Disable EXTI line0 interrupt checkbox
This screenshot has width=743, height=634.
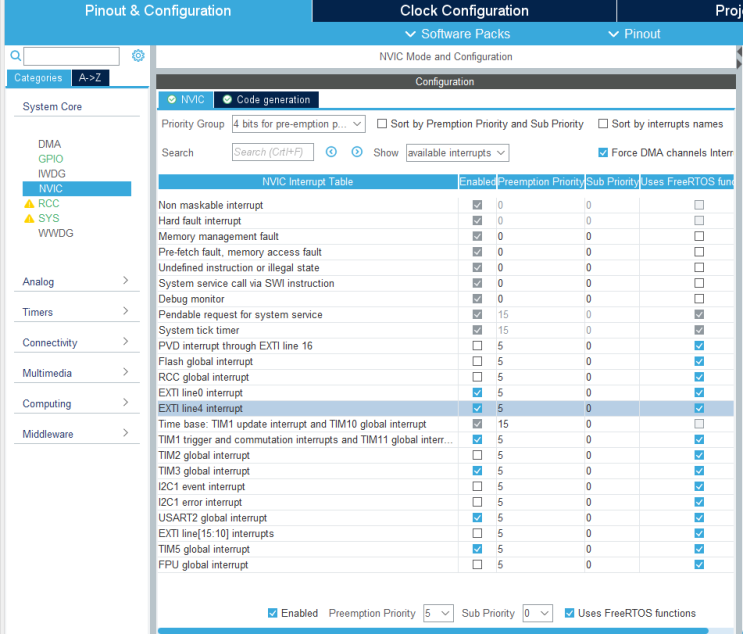click(477, 393)
